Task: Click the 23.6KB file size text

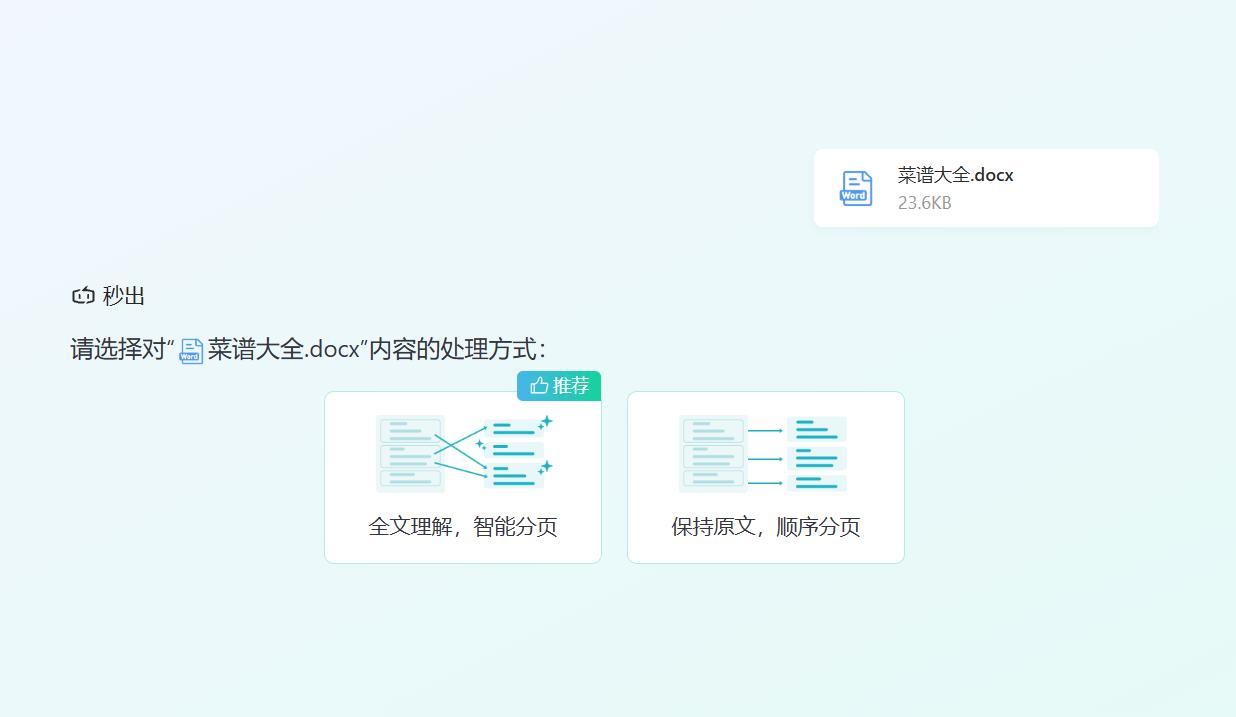Action: (x=924, y=203)
